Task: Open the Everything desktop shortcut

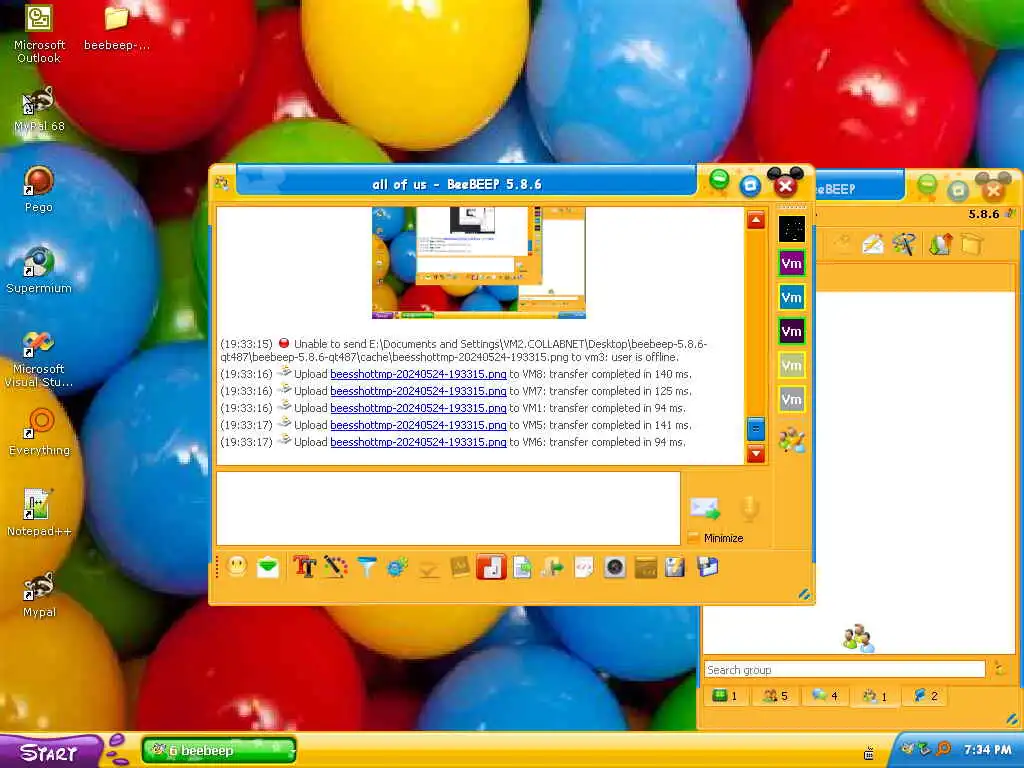Action: click(x=39, y=432)
